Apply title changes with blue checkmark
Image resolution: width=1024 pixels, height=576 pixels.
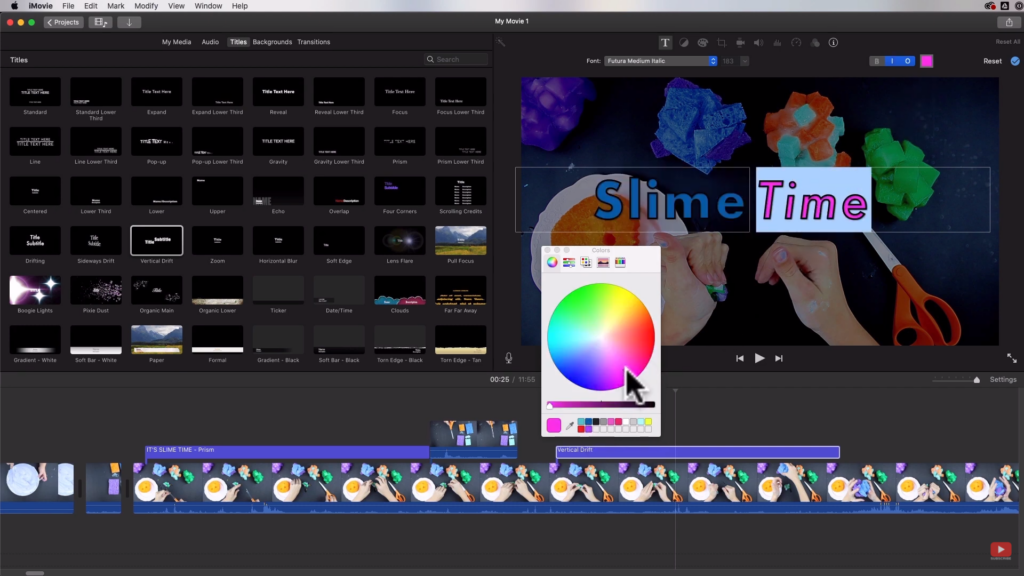point(1015,61)
